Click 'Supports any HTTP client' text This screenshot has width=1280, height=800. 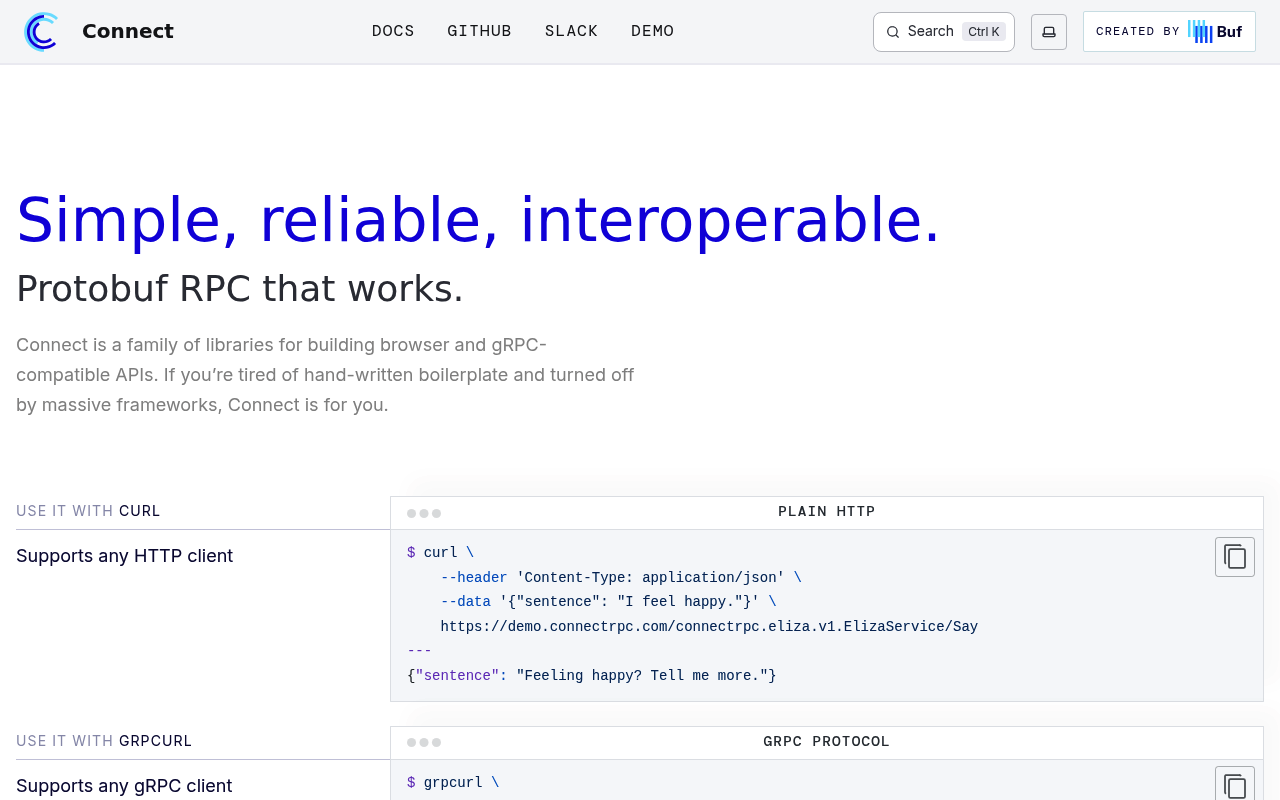[x=124, y=556]
